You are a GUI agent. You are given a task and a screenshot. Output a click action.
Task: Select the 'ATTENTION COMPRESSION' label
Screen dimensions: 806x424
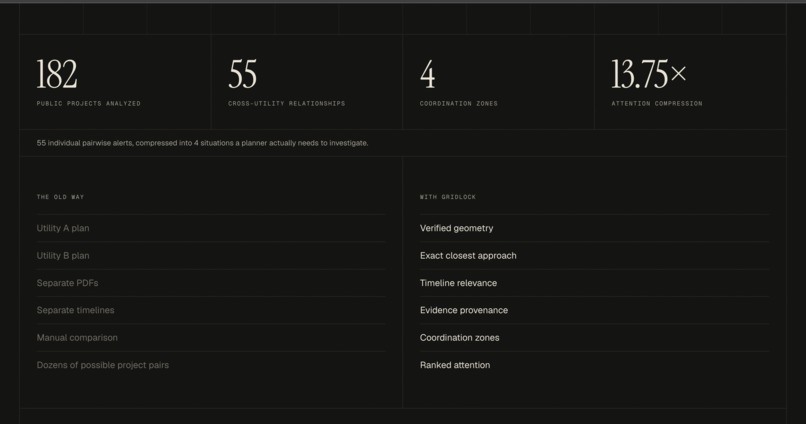[656, 103]
